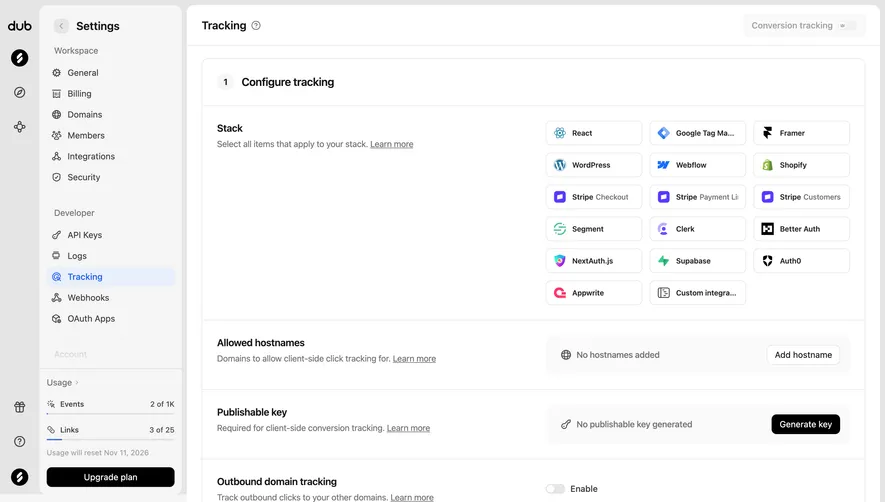Choose the Custom integration stack option
This screenshot has height=502, width=885.
(x=698, y=293)
